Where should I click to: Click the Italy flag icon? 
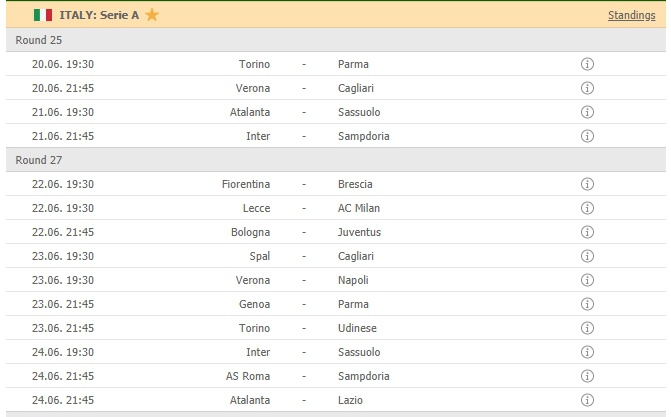pos(43,15)
